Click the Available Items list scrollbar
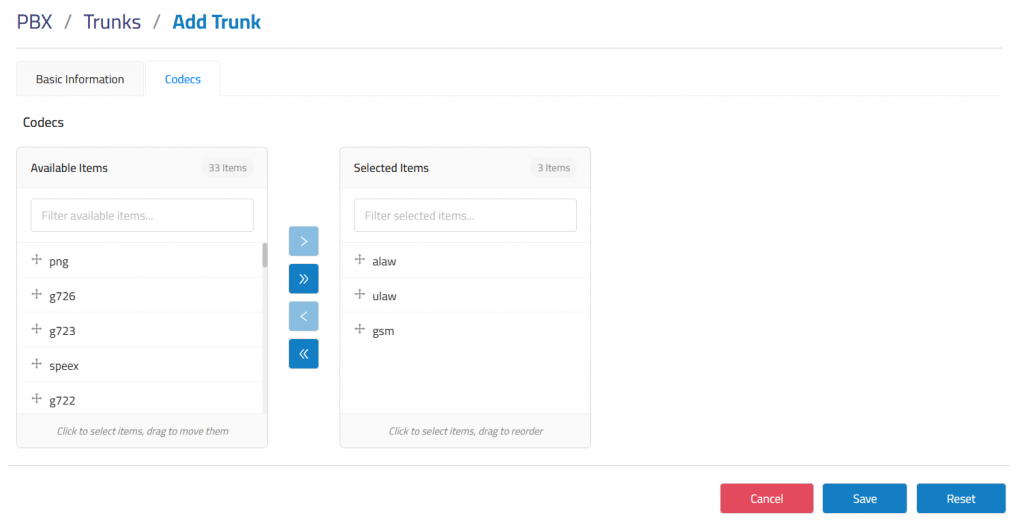Screen dimensions: 1024x526 point(265,256)
